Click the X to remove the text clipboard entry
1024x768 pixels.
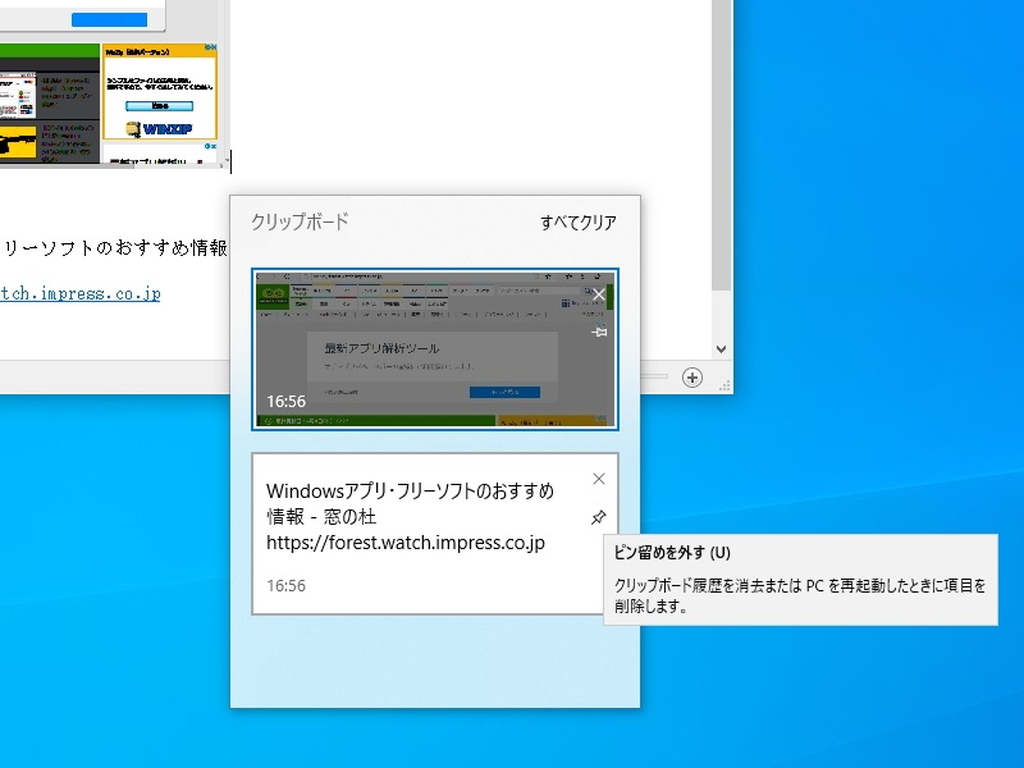pyautogui.click(x=598, y=478)
